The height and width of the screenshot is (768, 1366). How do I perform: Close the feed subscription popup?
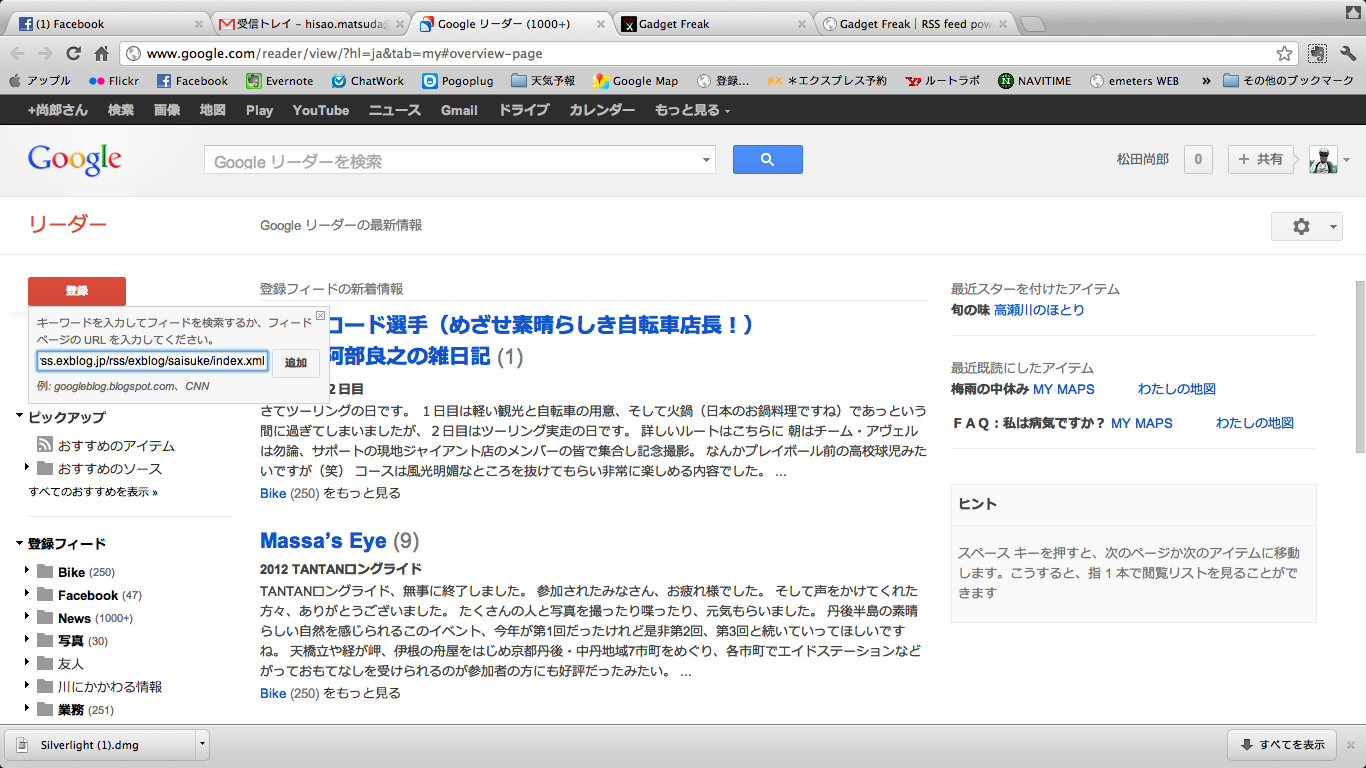320,315
